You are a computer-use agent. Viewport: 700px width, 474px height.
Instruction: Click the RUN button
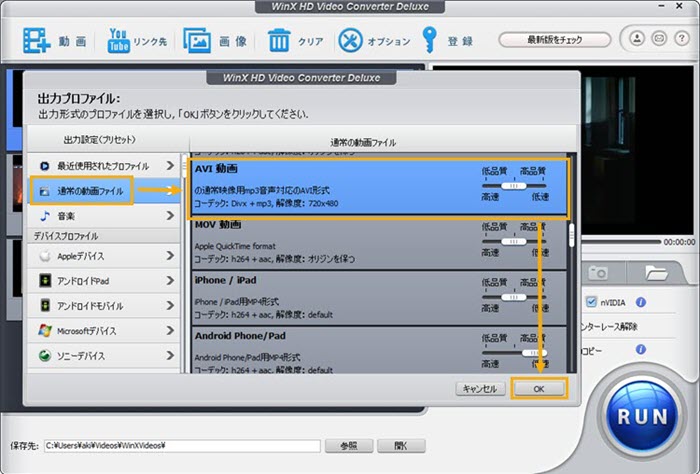point(642,416)
